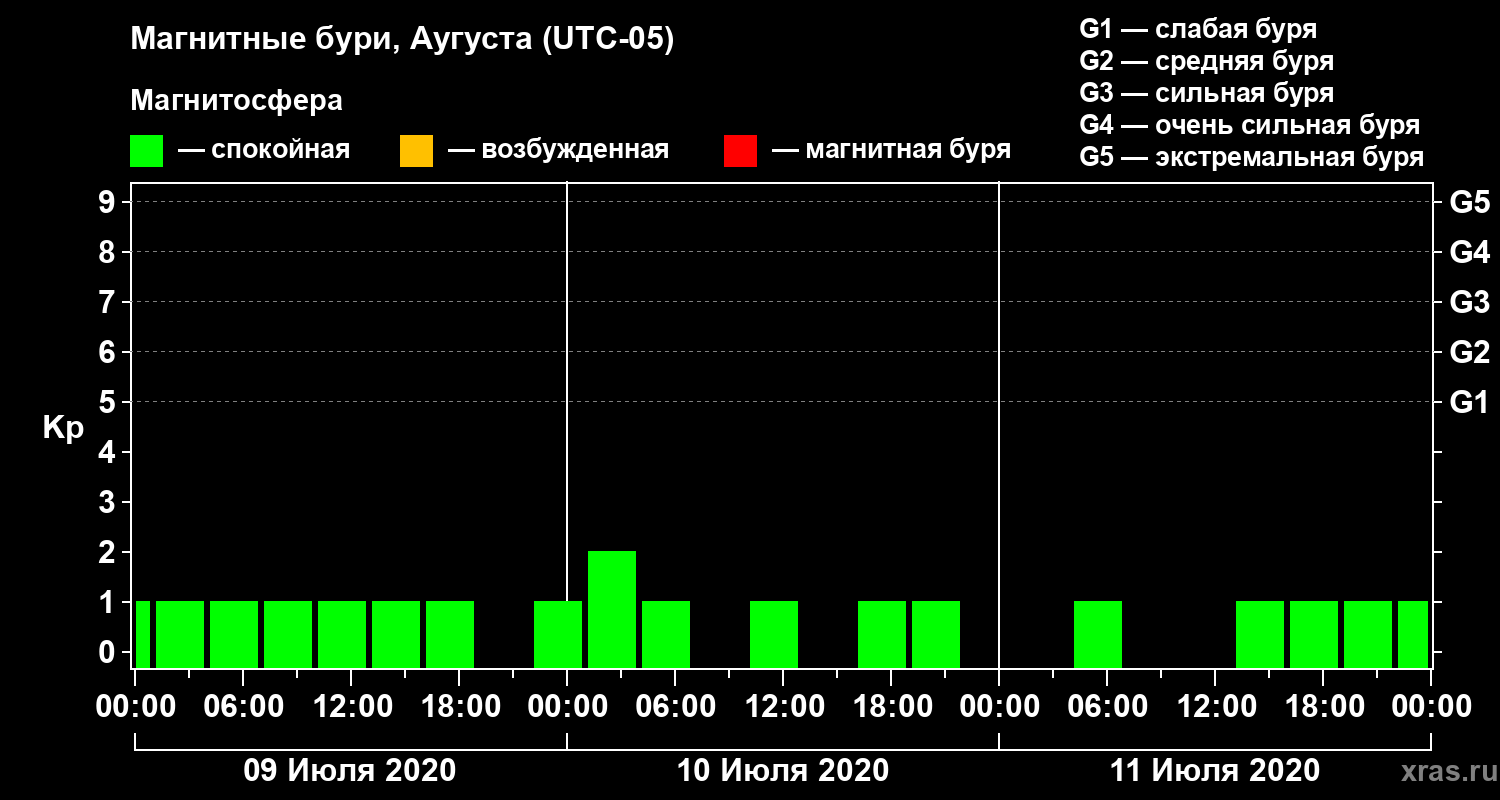Click the "G5" label on the right scale

(x=1470, y=202)
